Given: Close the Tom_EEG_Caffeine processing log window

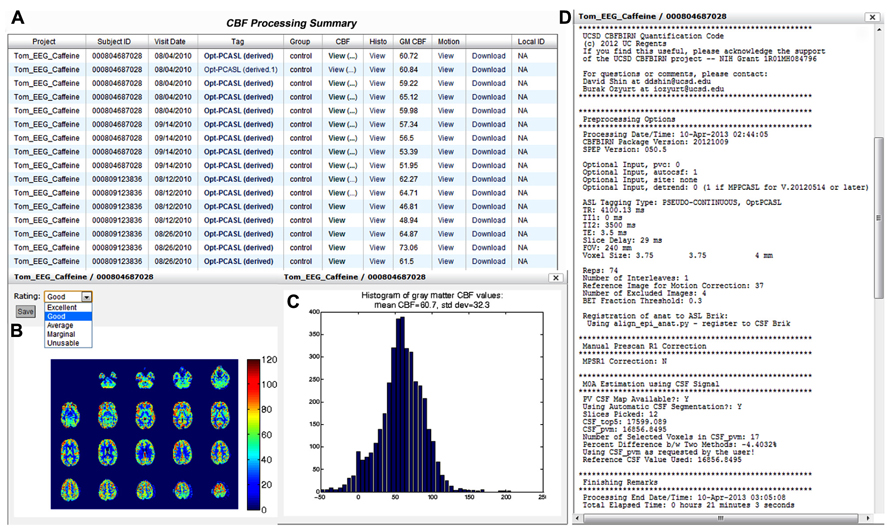Looking at the screenshot, I should pyautogui.click(x=872, y=17).
